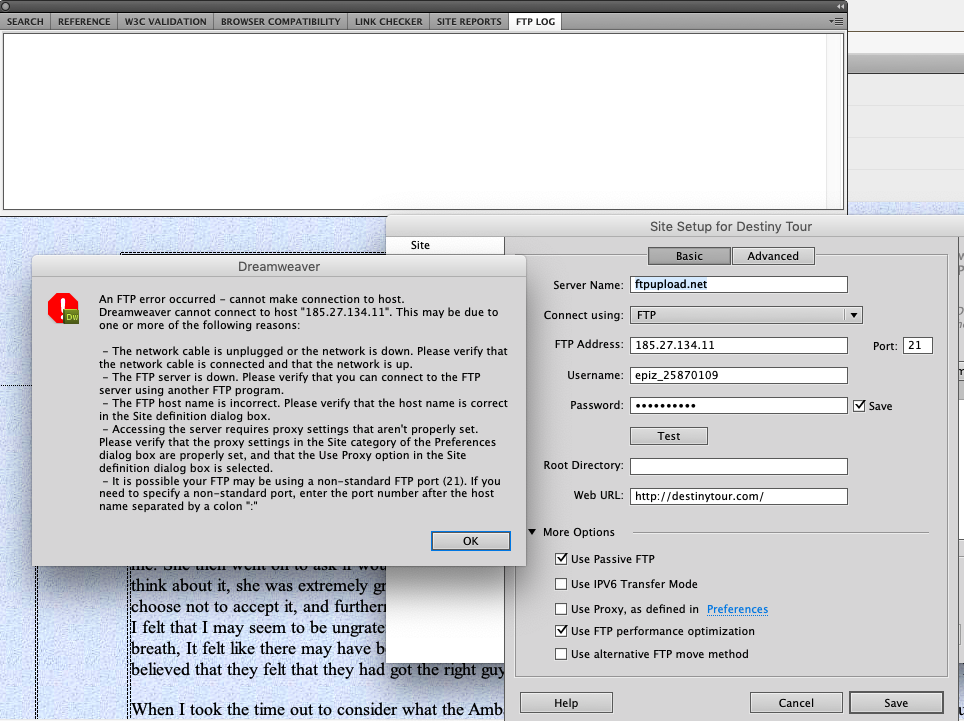
Task: Switch to the Advanced tab
Action: [x=773, y=256]
